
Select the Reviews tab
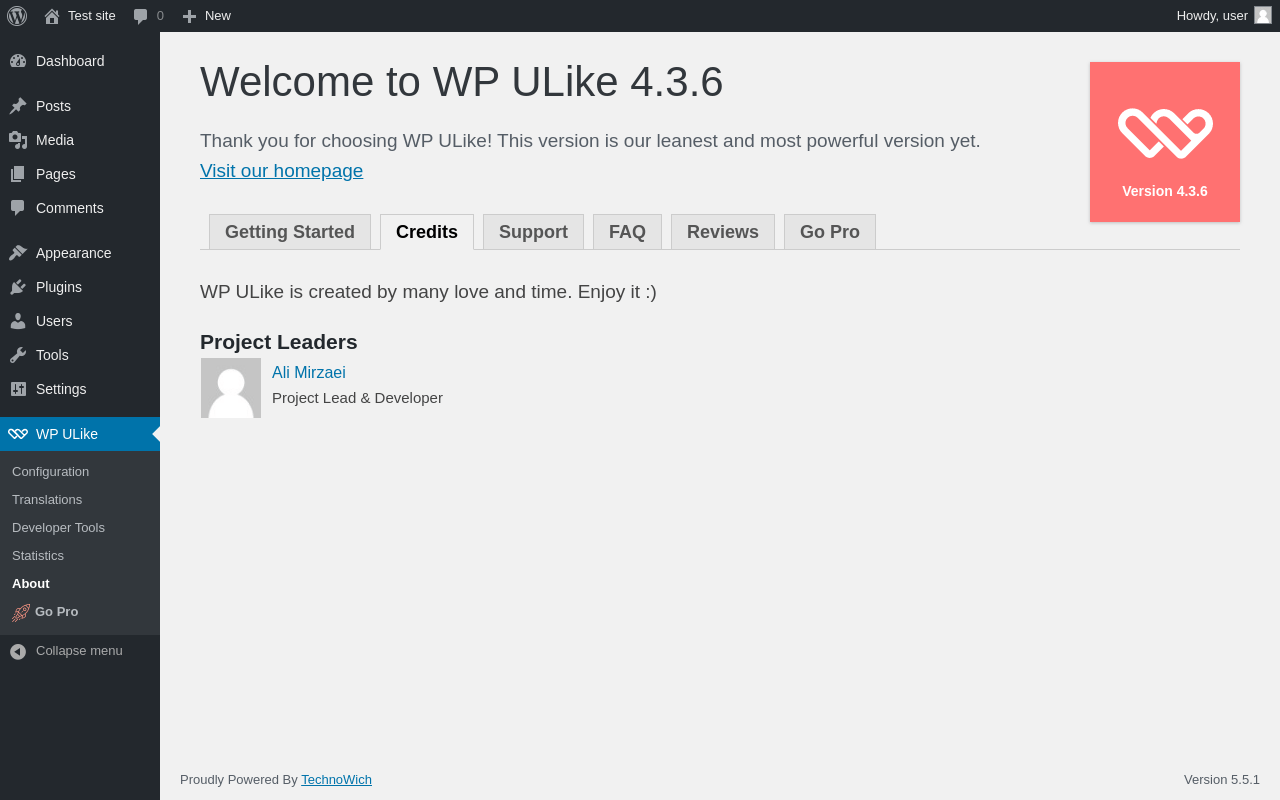click(x=723, y=232)
